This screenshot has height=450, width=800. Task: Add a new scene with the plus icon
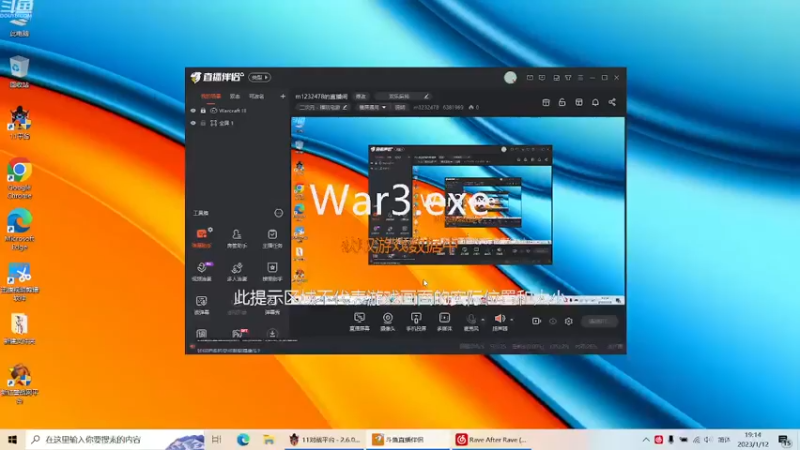point(283,96)
